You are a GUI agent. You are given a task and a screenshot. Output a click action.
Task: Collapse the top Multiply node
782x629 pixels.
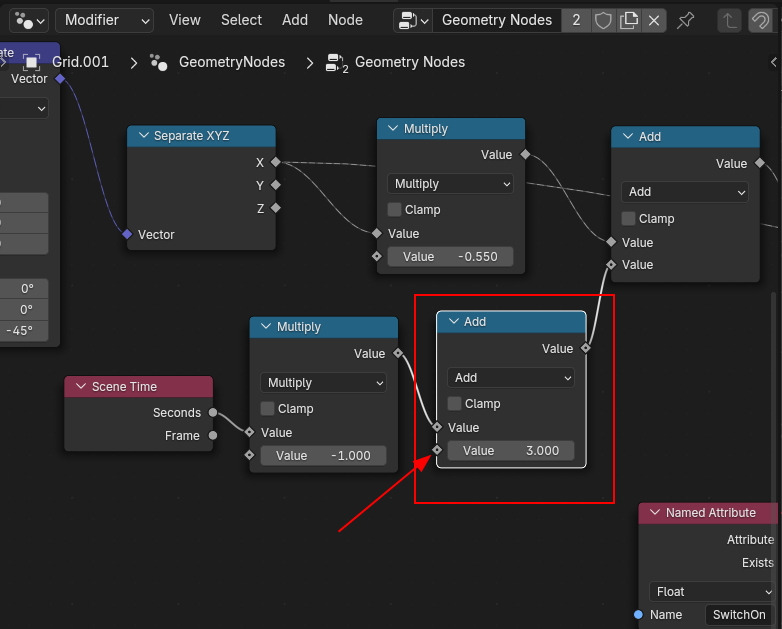point(393,129)
